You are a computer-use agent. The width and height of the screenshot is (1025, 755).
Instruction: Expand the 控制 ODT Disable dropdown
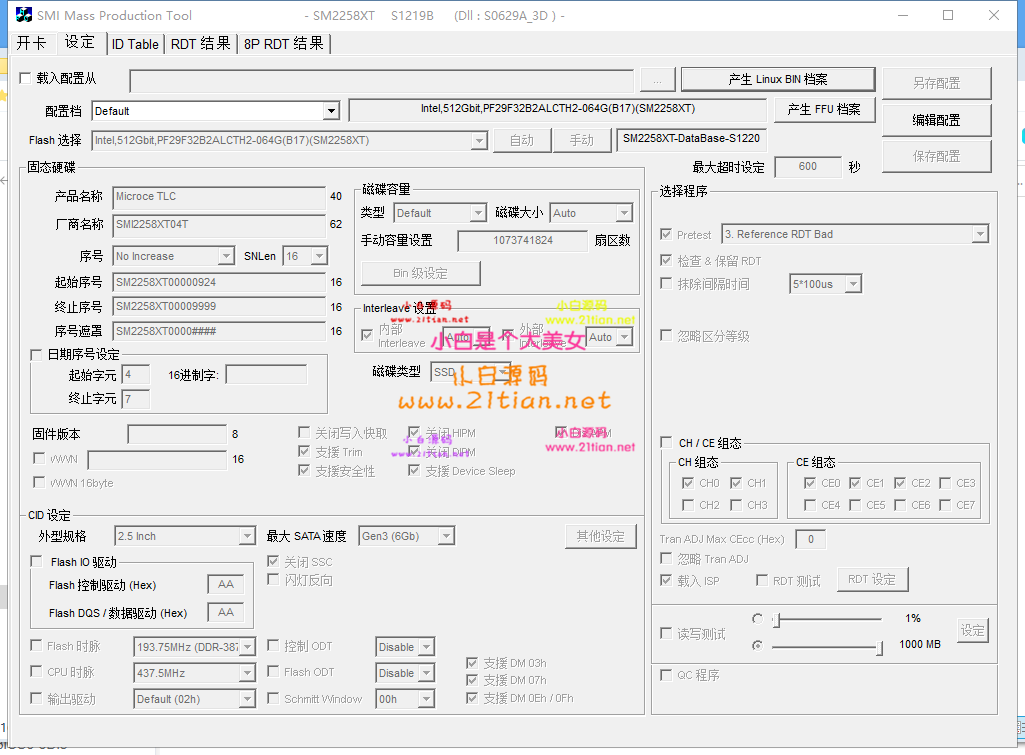[426, 646]
